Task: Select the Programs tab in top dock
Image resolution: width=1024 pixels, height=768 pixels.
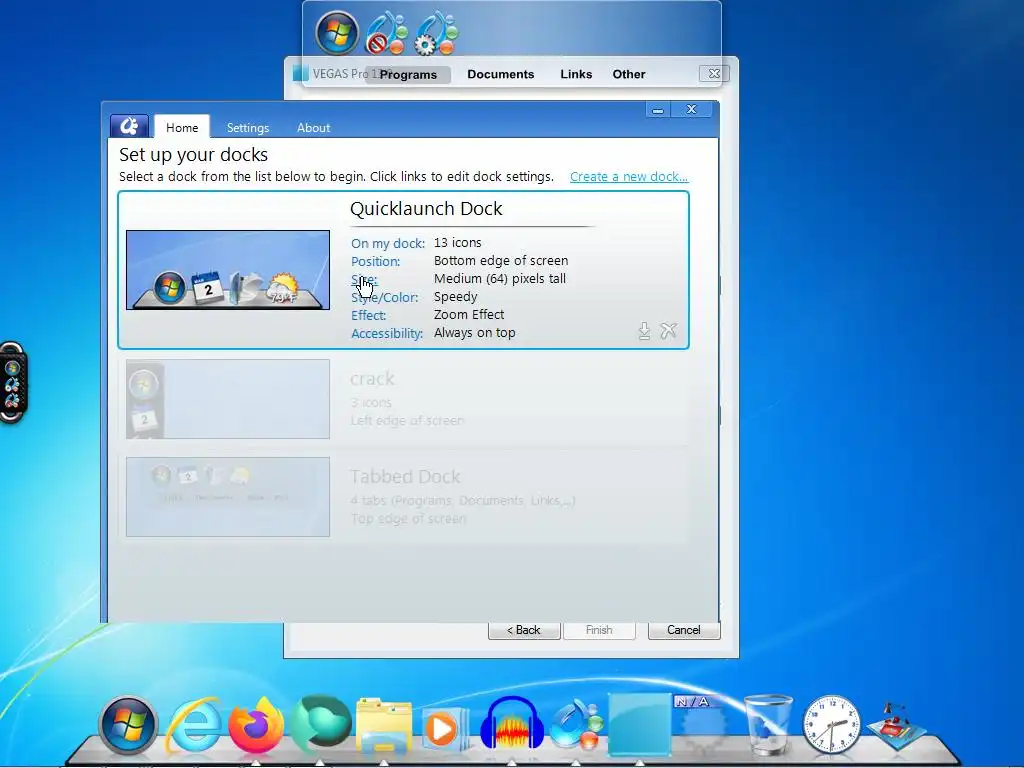Action: point(408,74)
